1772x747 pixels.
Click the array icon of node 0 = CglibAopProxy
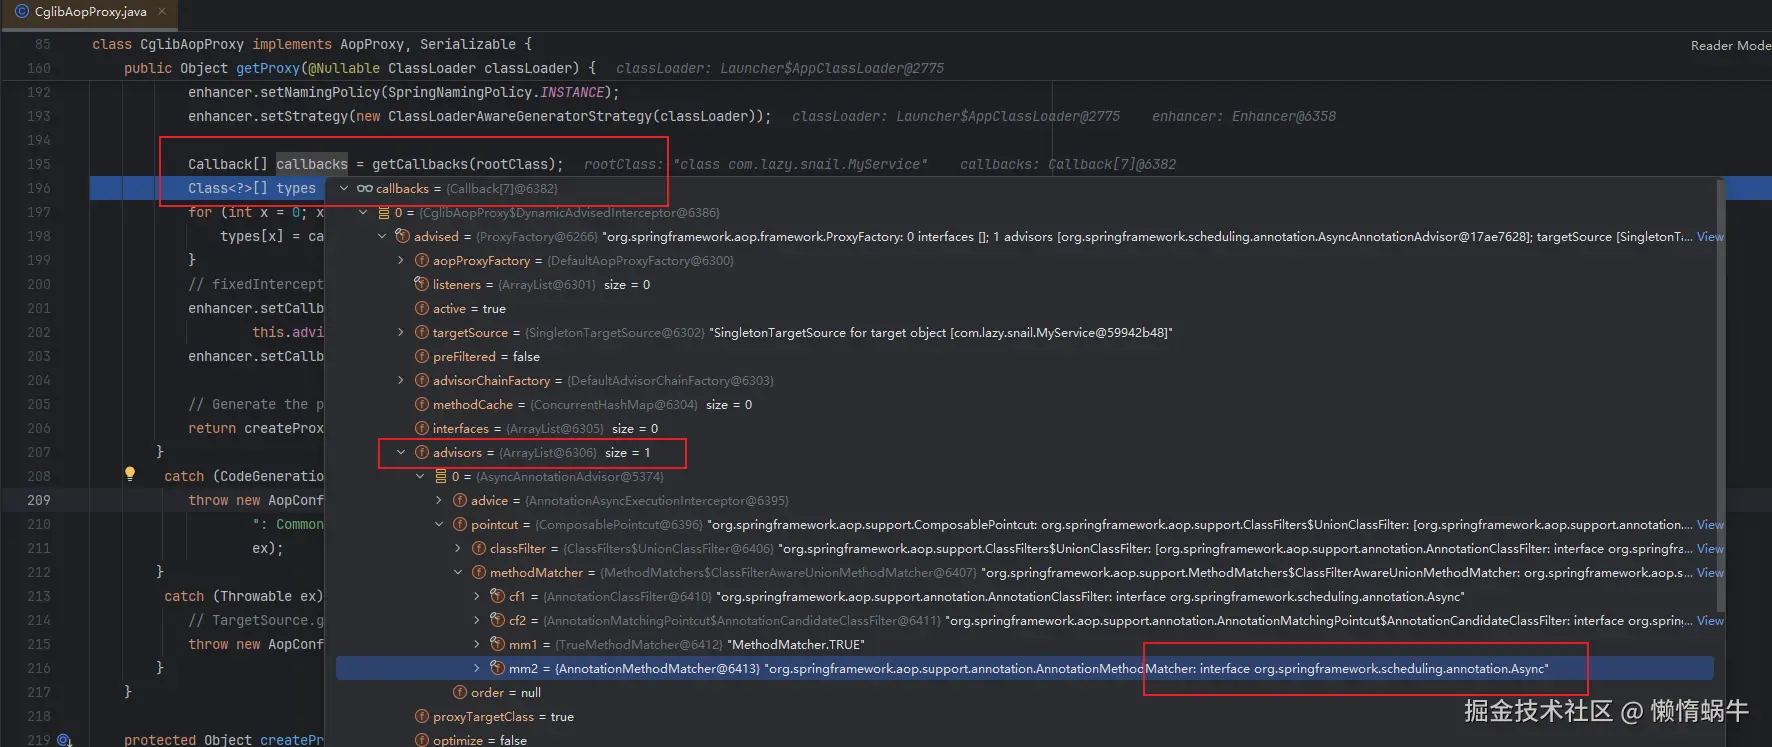coord(383,212)
